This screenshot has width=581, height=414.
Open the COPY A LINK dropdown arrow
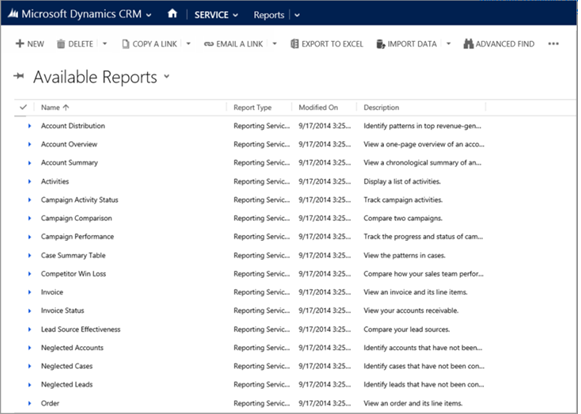pos(188,44)
